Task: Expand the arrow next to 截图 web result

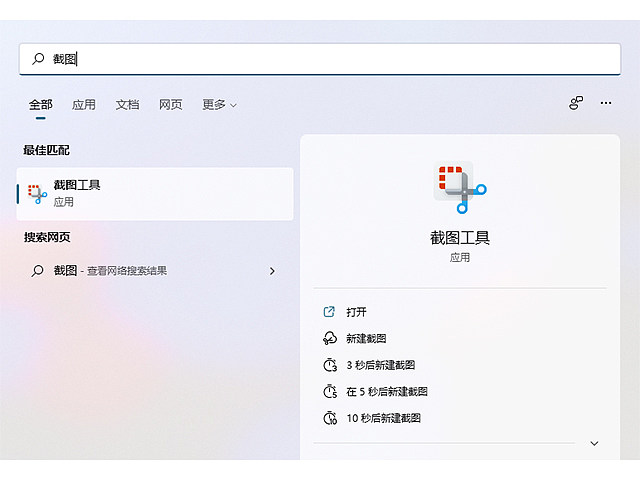Action: point(272,271)
